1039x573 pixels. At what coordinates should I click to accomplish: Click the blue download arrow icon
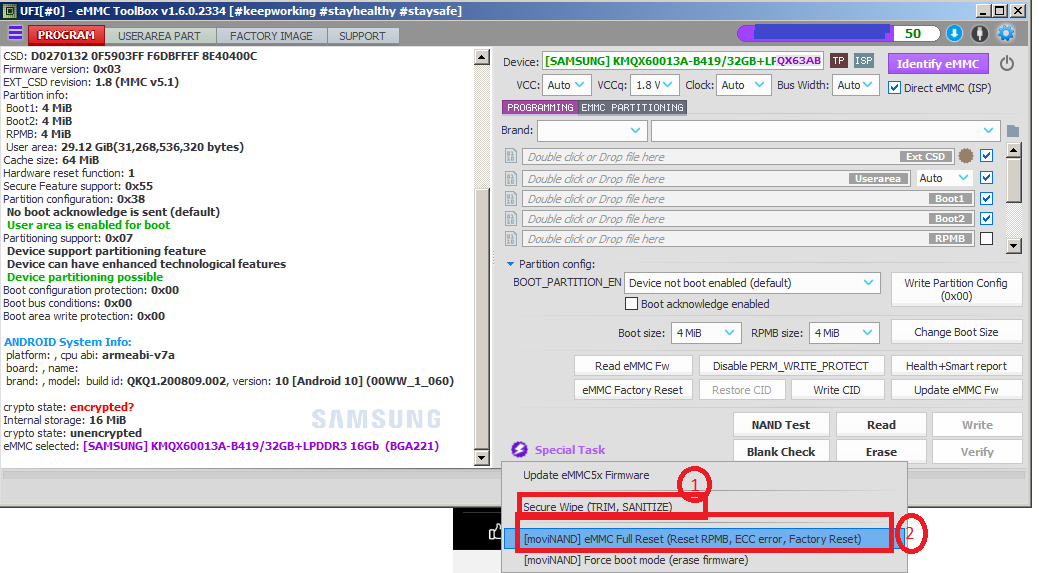click(x=954, y=34)
